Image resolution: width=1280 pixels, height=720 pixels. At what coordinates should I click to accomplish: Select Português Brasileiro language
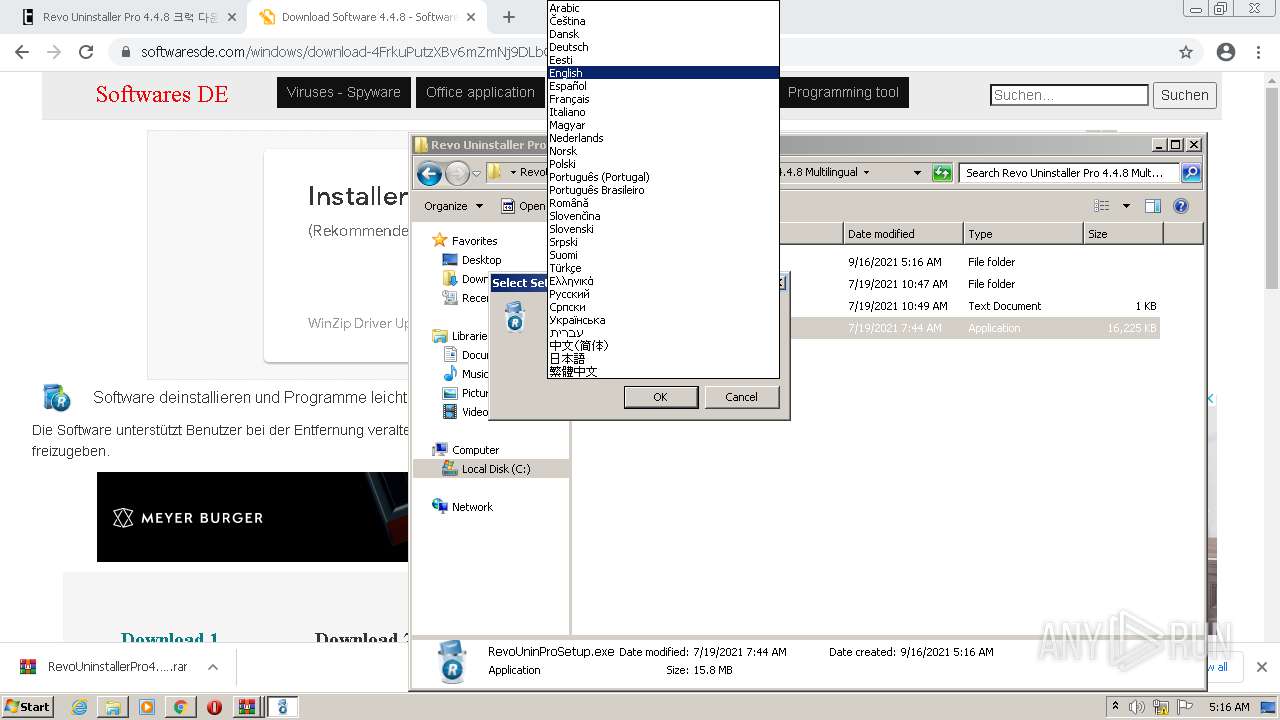point(663,190)
